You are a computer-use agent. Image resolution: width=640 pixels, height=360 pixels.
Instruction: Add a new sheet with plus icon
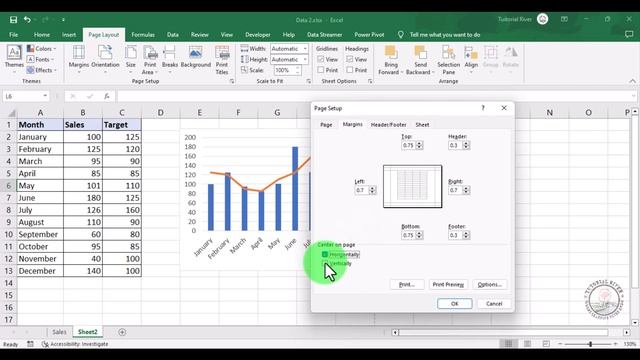pos(122,332)
